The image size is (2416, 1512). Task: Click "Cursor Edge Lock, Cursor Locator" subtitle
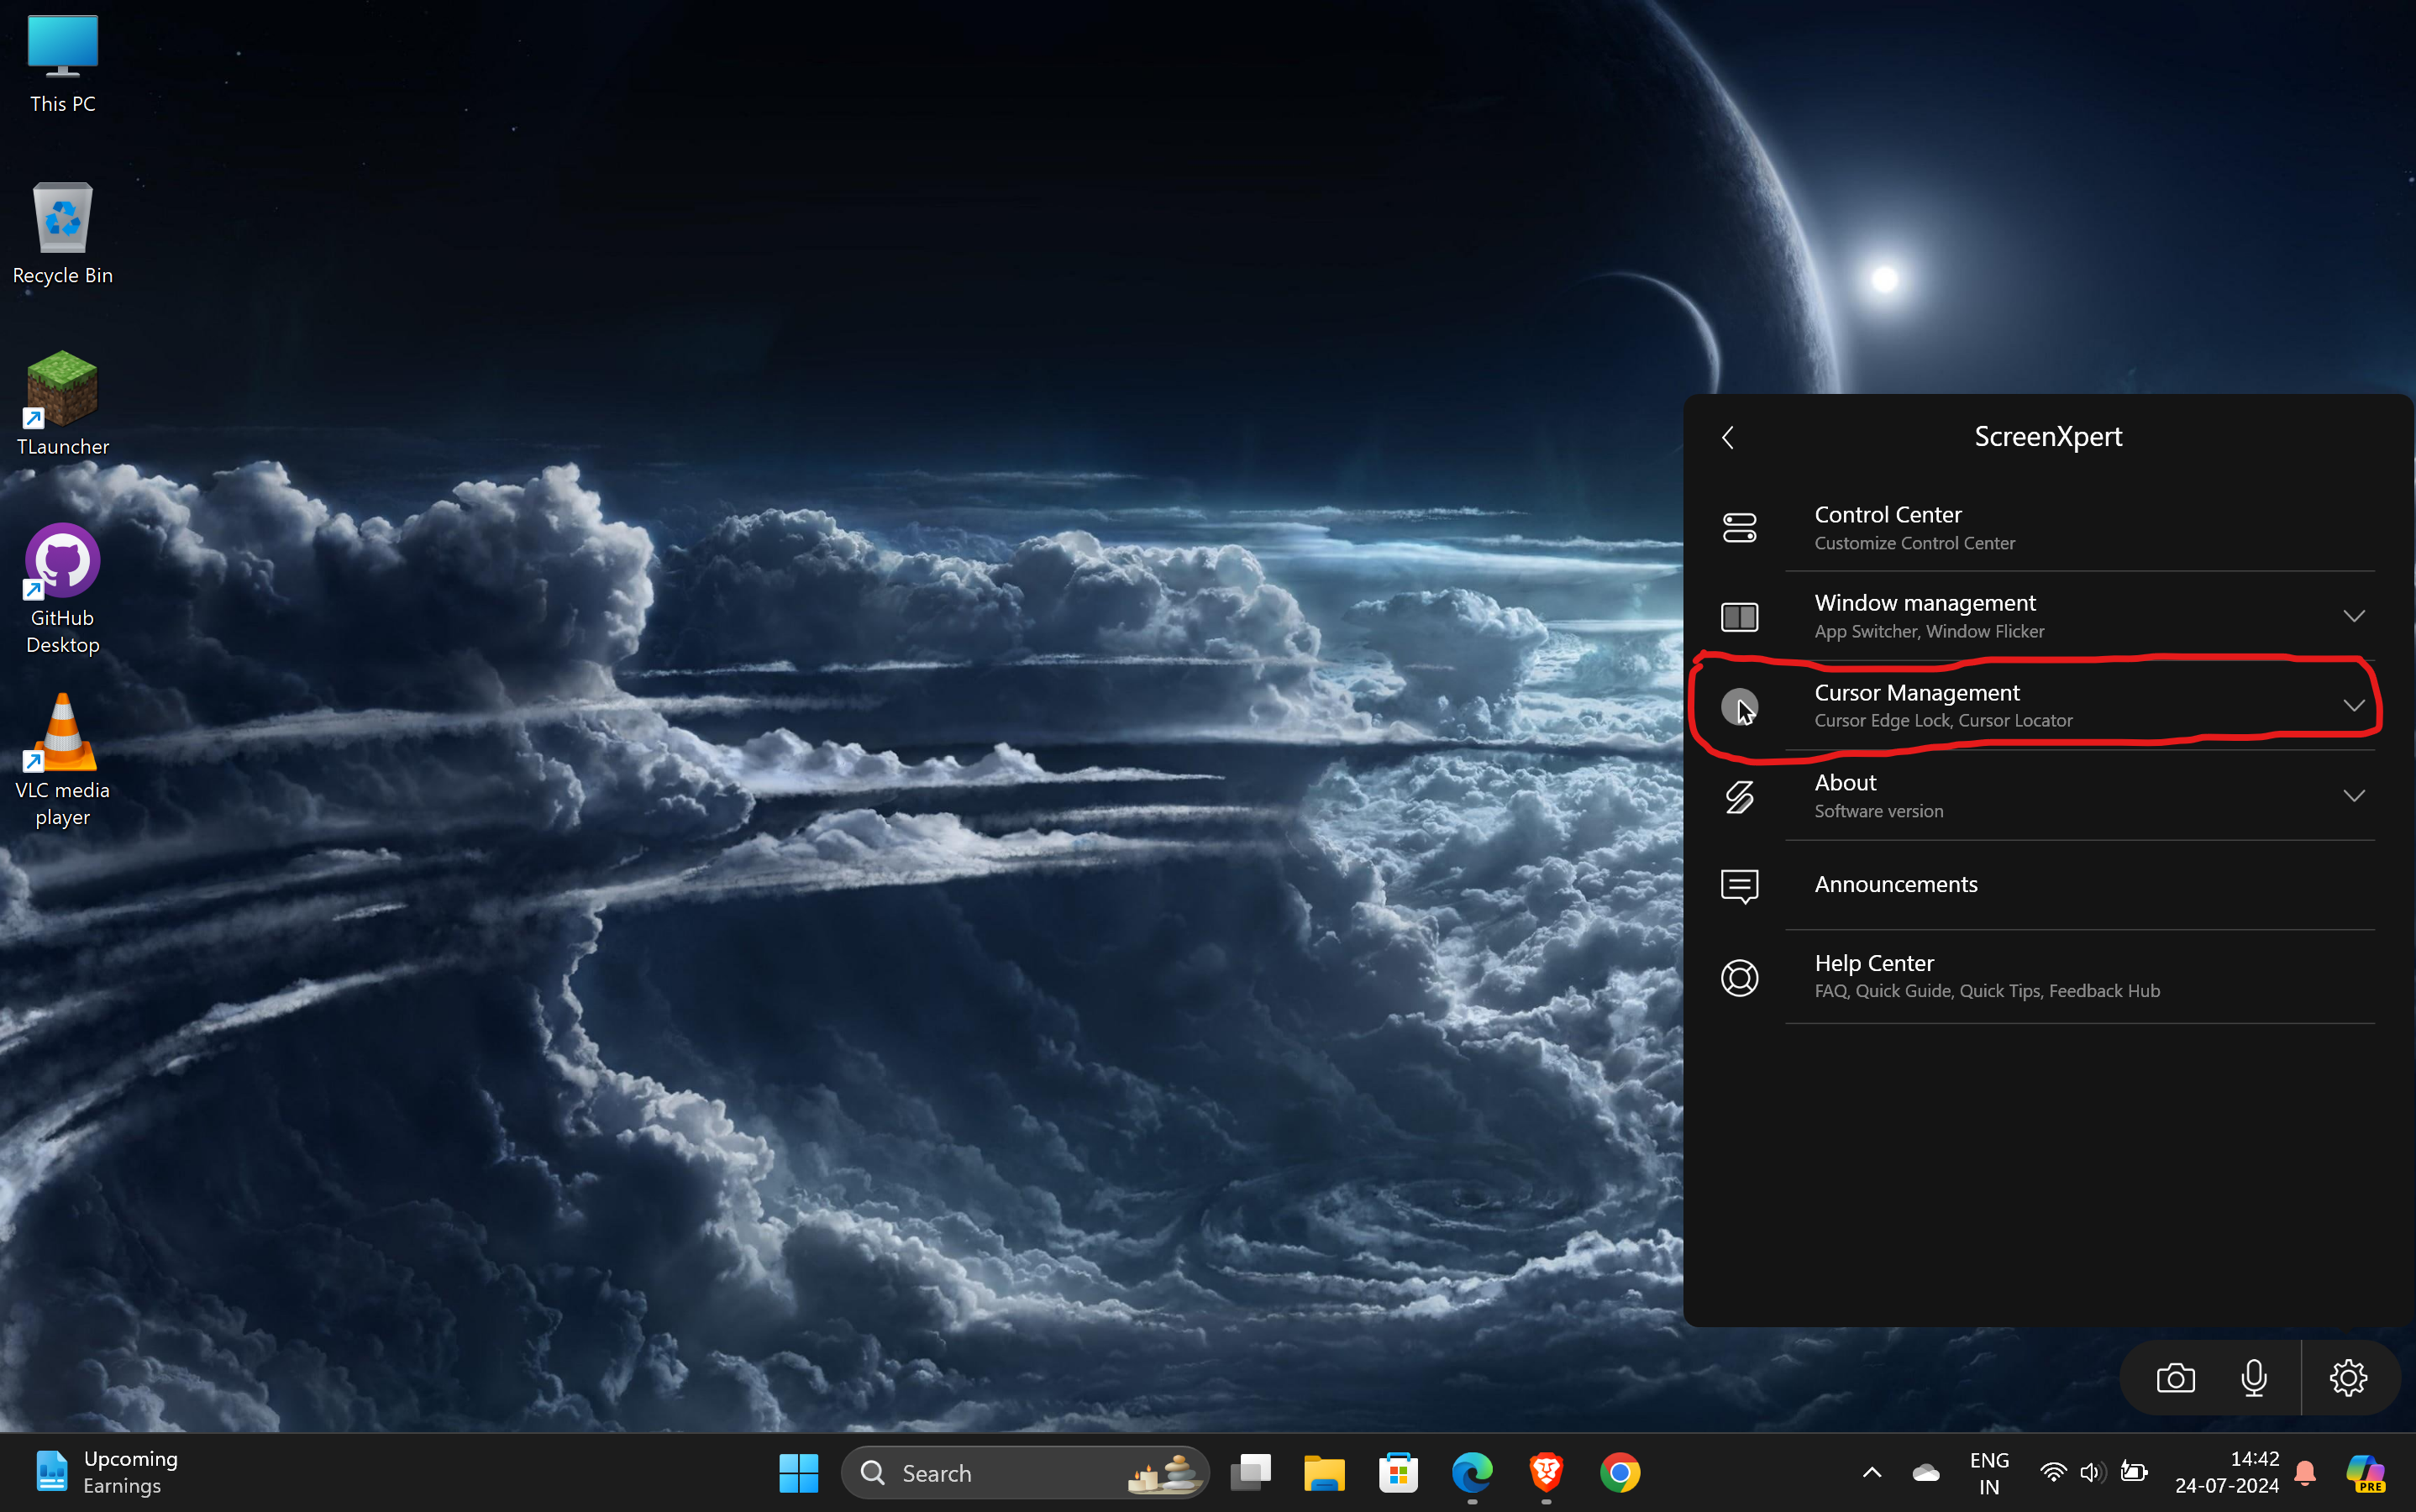1943,721
